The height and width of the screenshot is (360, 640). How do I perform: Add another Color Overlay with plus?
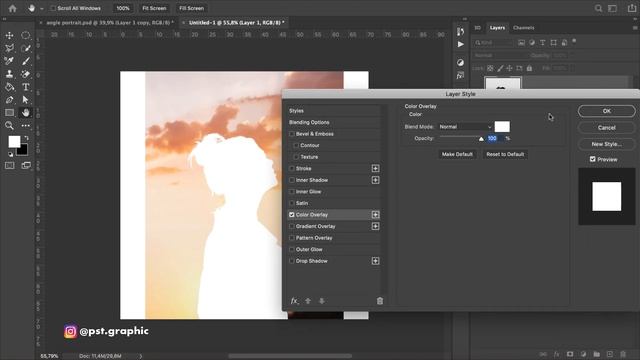click(375, 215)
